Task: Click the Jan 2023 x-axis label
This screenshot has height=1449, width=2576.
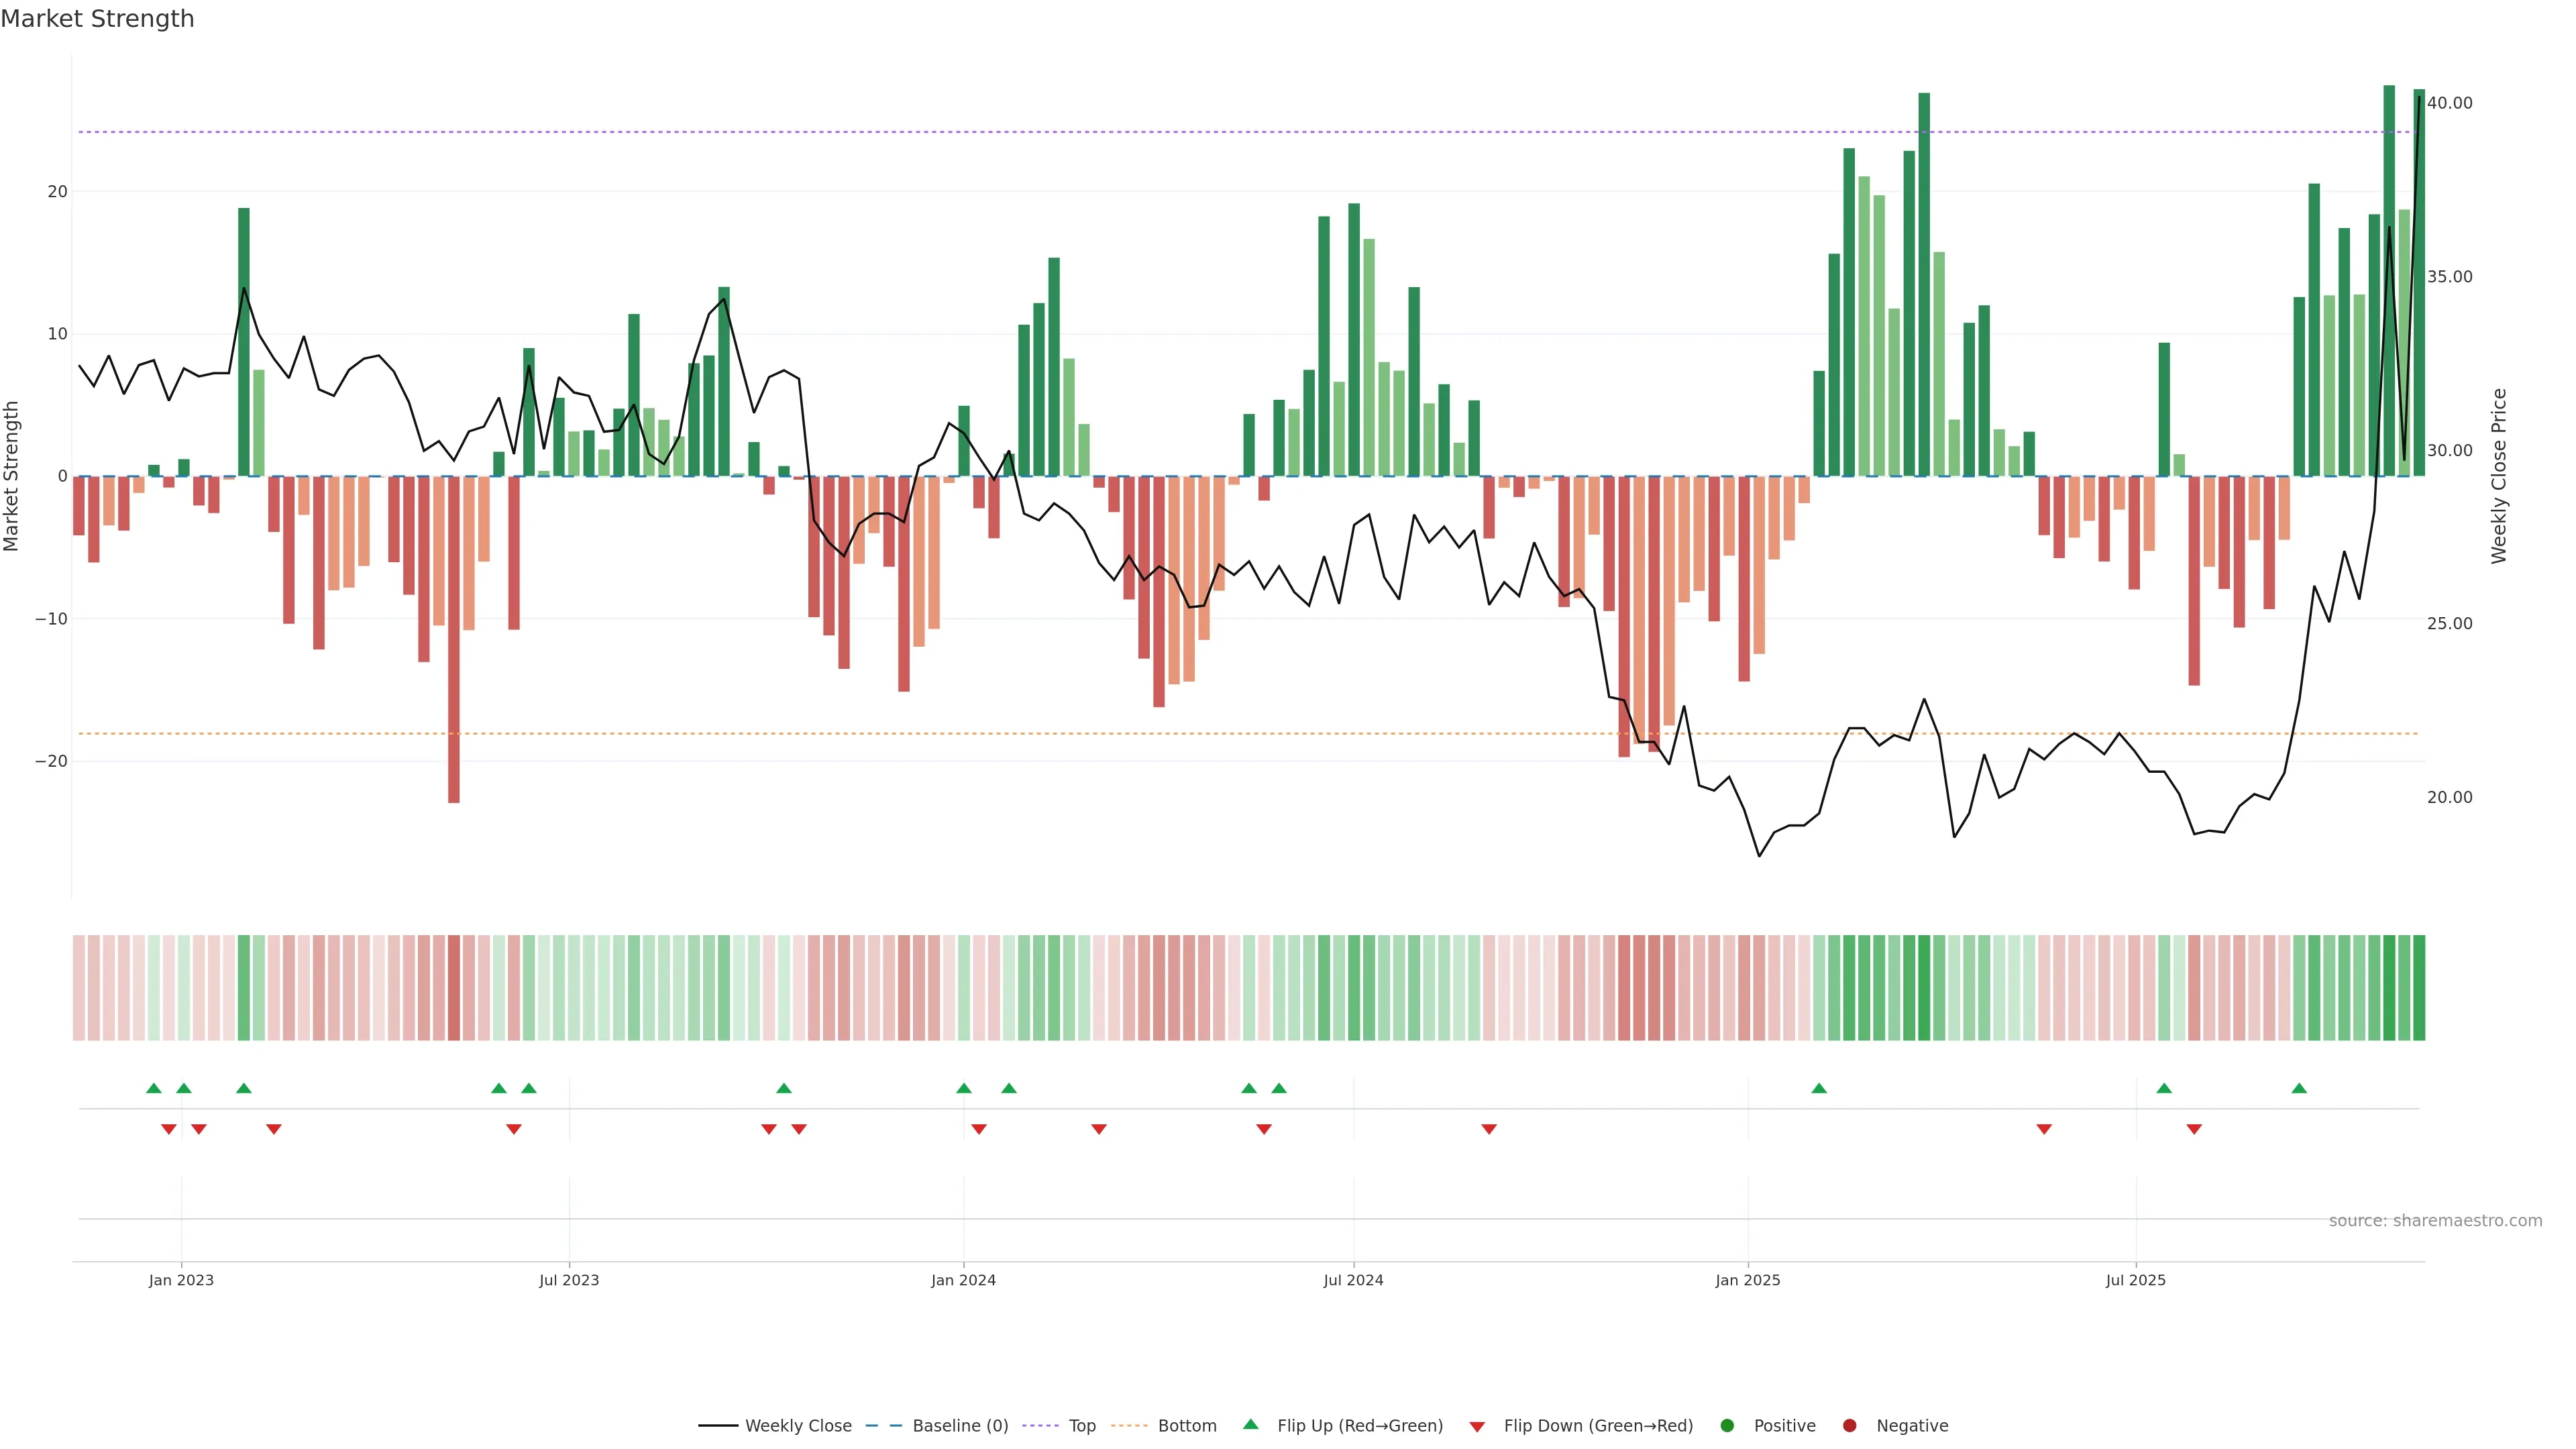Action: coord(181,1280)
